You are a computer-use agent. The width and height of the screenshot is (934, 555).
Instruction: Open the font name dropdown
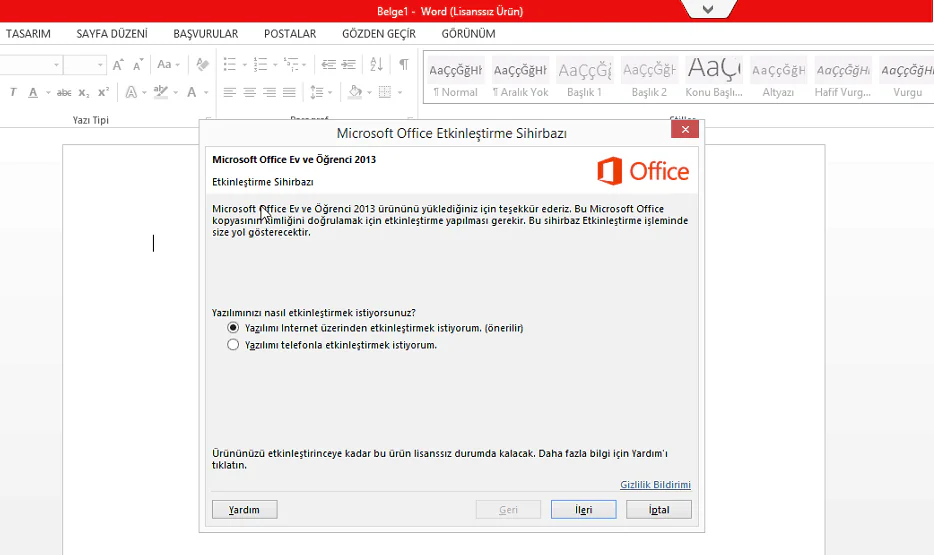(x=56, y=65)
